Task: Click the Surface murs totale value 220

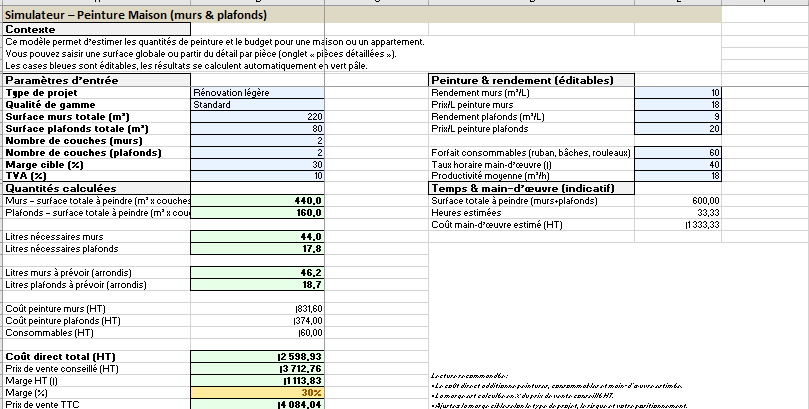Action: pyautogui.click(x=257, y=116)
